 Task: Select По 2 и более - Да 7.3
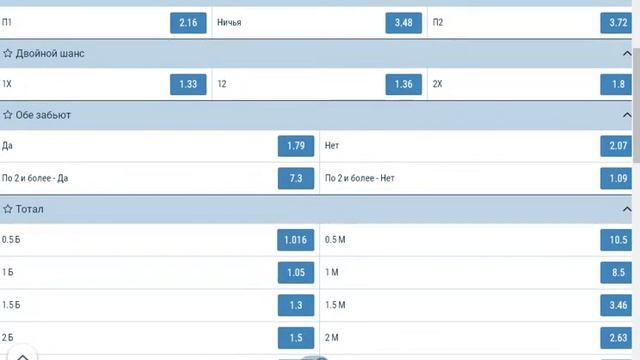tap(296, 178)
